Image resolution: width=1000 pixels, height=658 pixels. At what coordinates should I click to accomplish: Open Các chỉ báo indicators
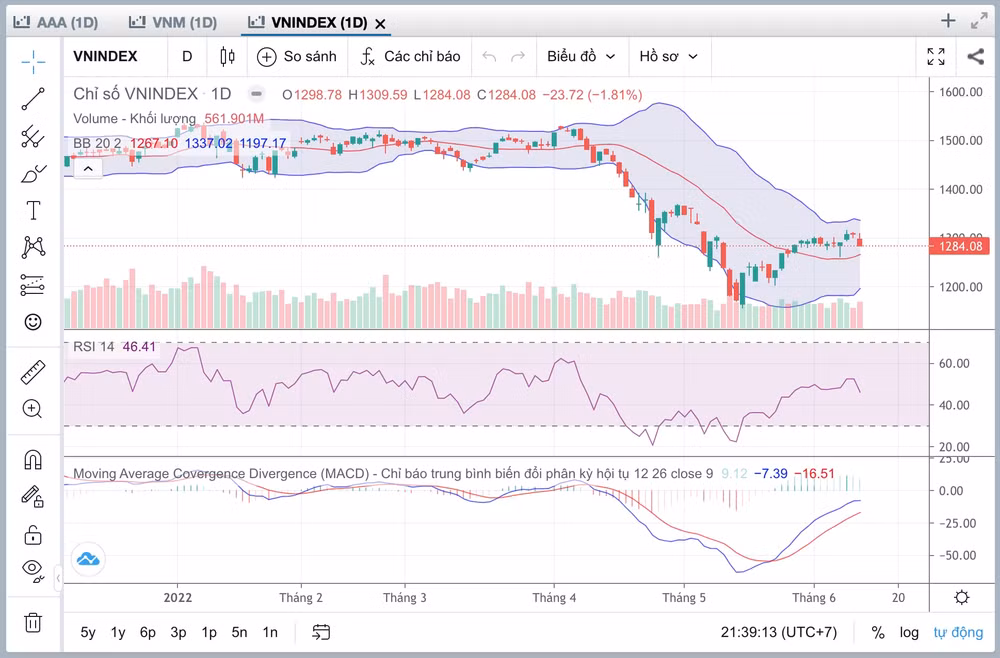click(x=410, y=57)
